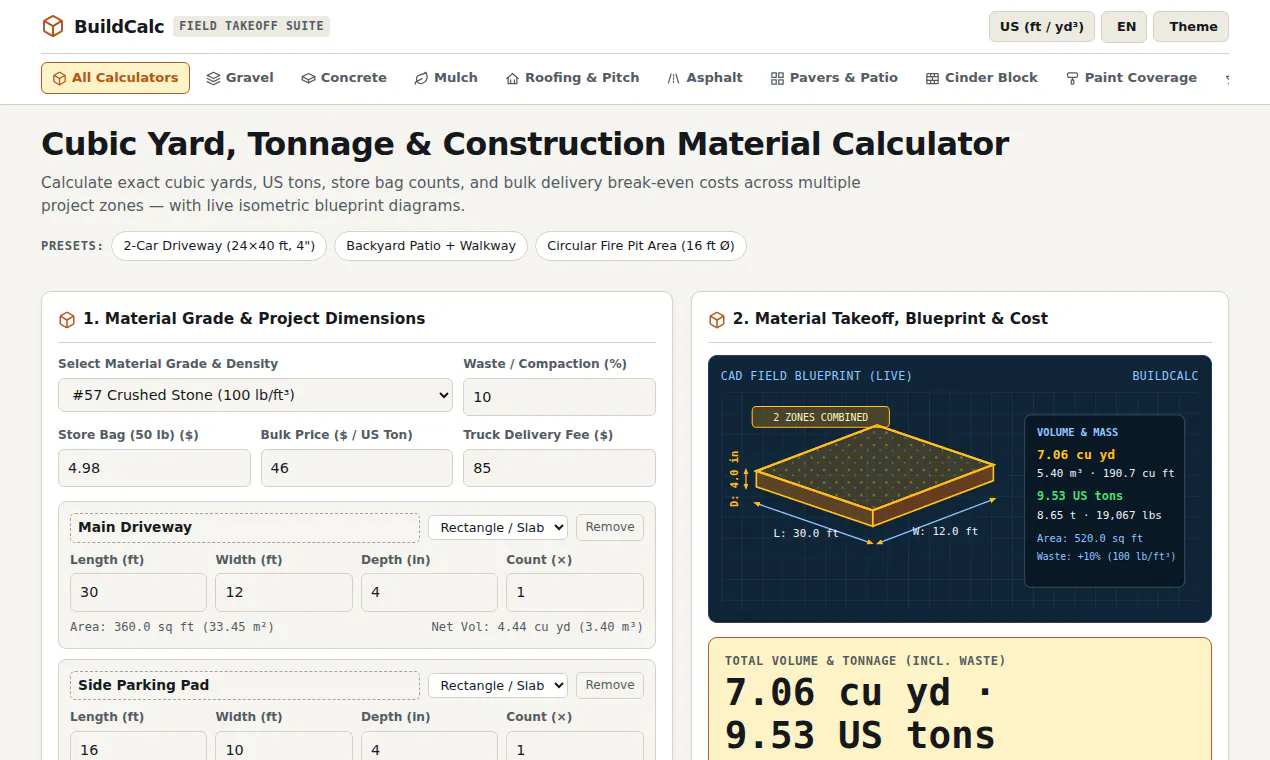Apply the 2-Car Driveway preset

pyautogui.click(x=219, y=246)
